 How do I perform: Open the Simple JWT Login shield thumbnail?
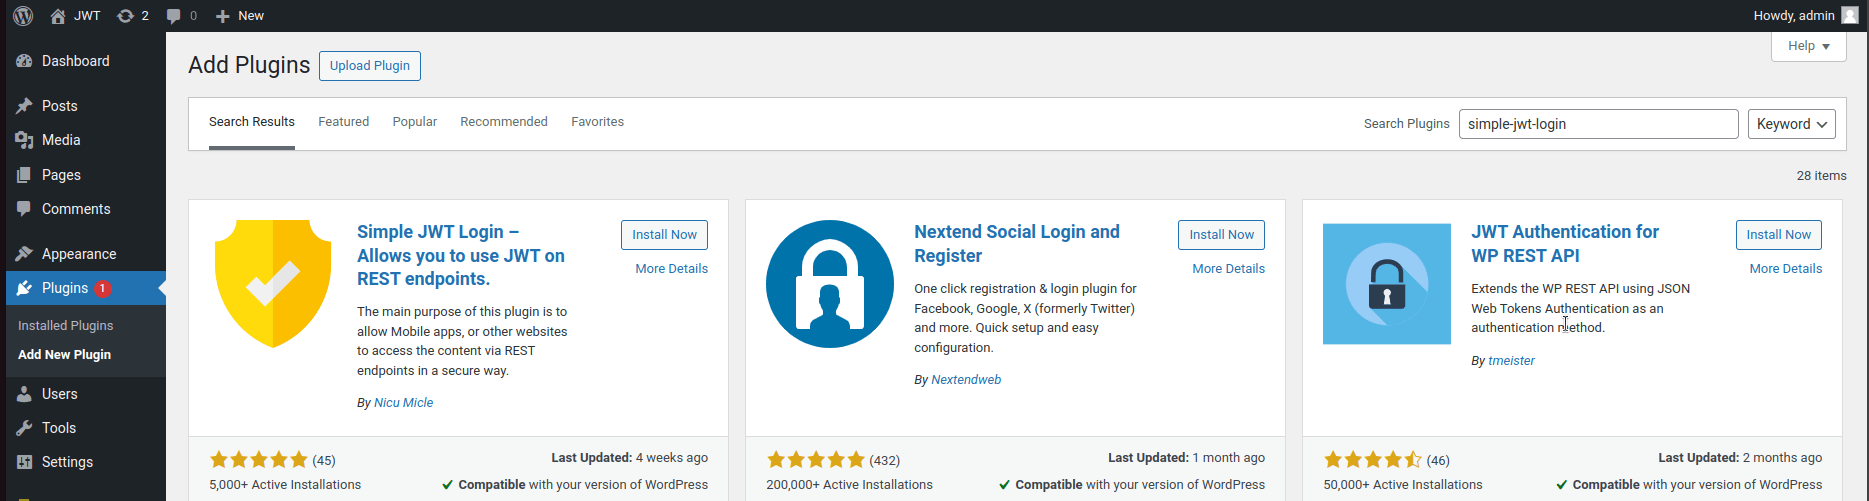(273, 284)
